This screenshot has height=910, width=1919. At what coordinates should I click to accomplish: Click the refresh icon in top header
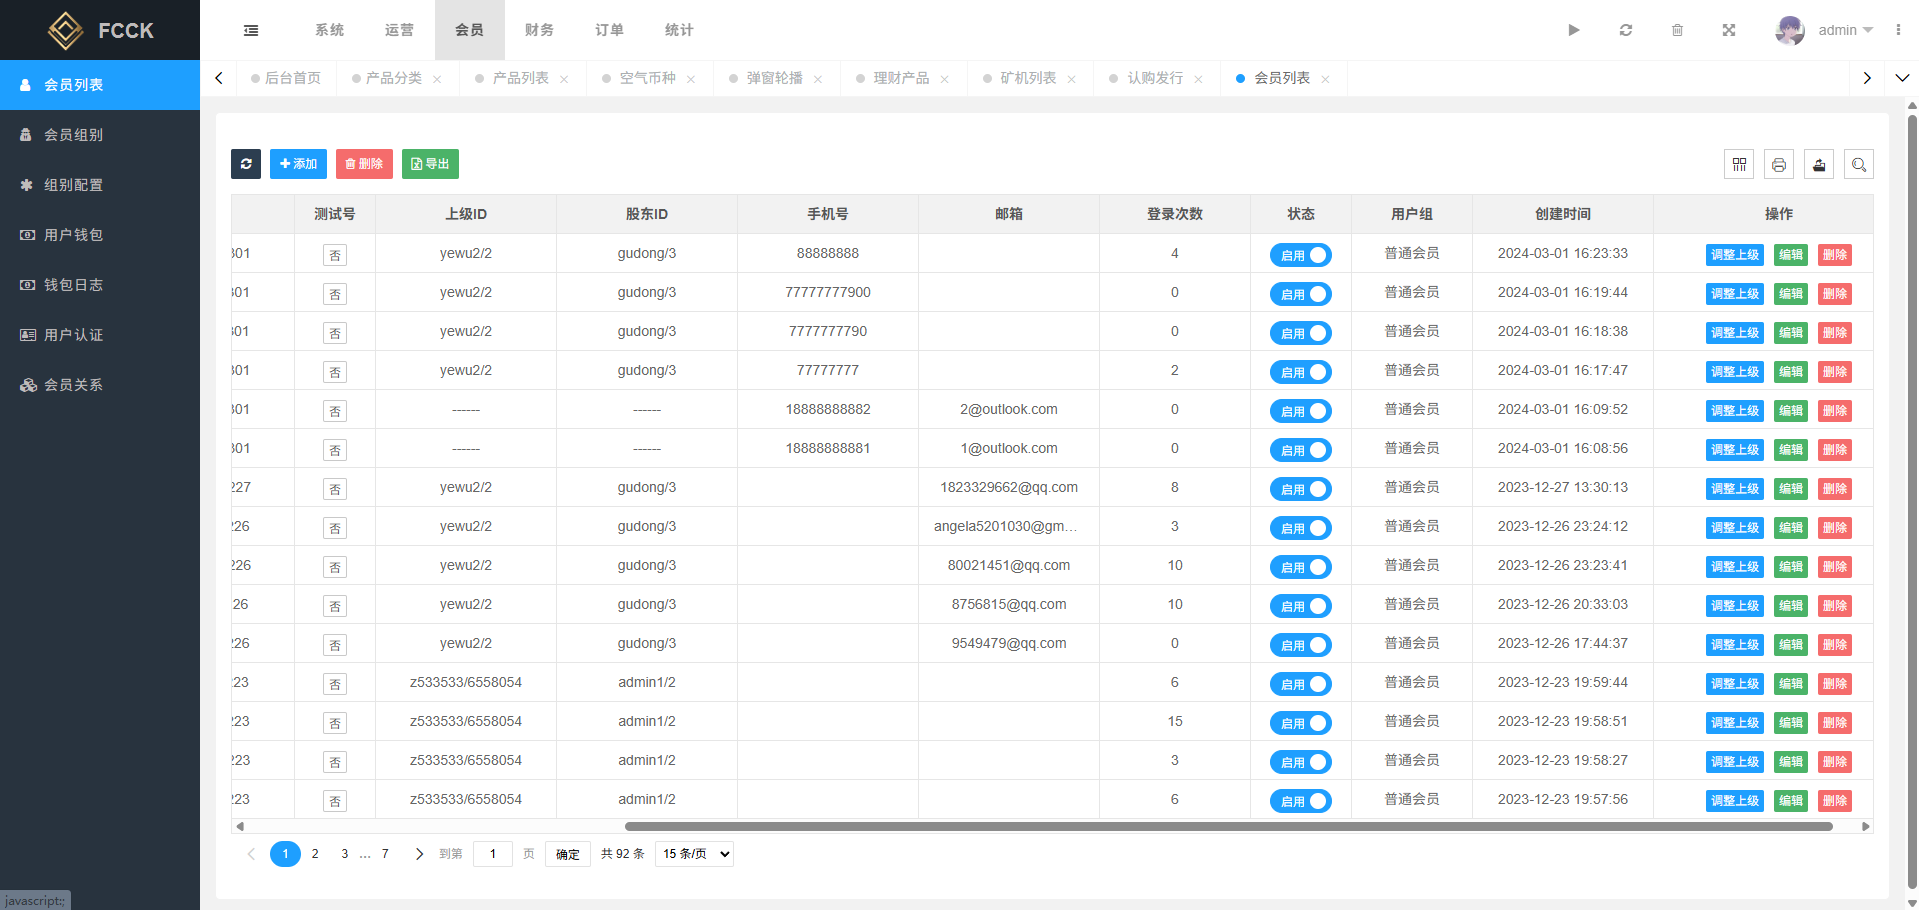(1626, 30)
